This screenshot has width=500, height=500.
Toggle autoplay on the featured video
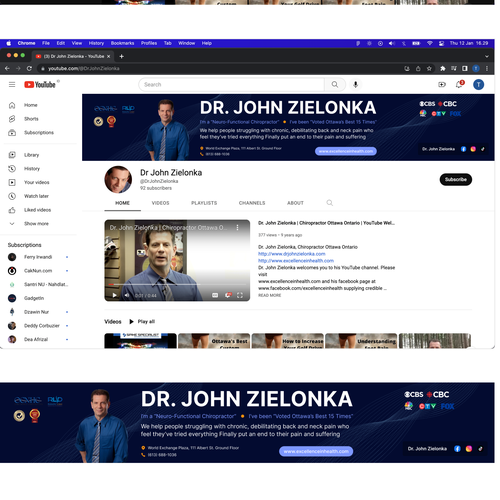click(x=228, y=295)
